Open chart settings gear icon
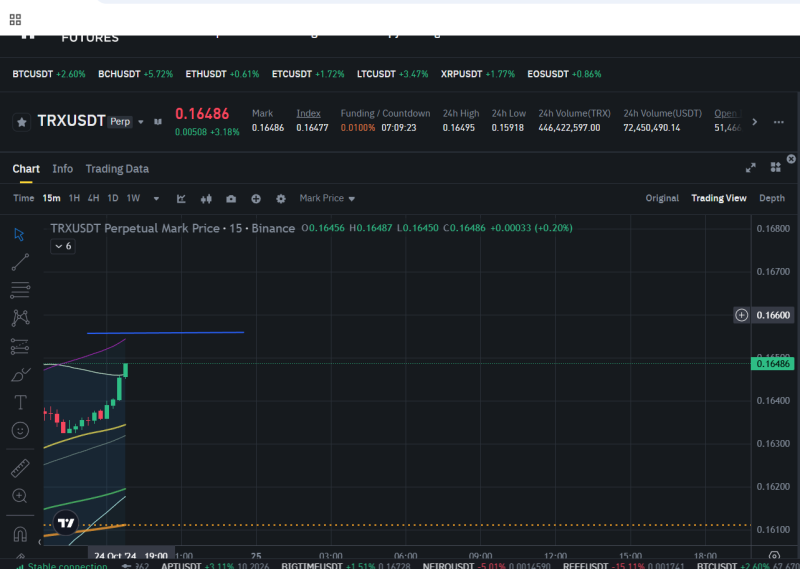The width and height of the screenshot is (800, 569). (281, 199)
